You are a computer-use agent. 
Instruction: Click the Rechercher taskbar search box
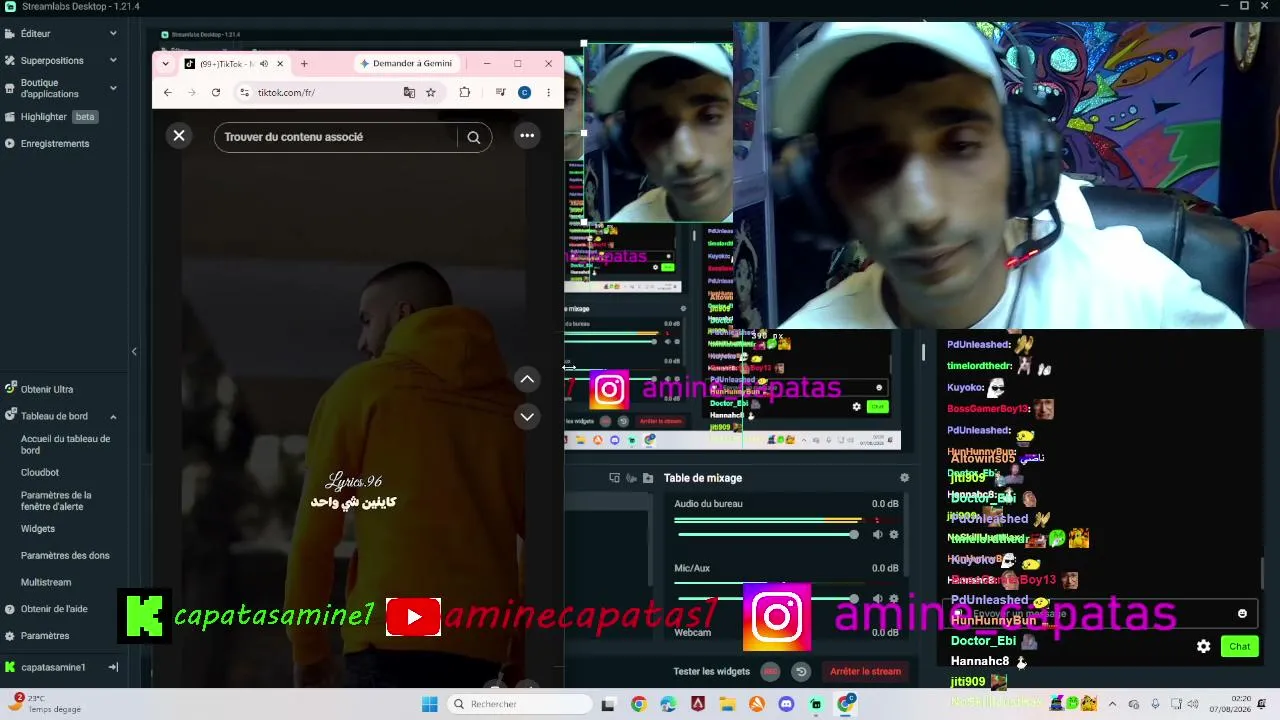tap(521, 704)
